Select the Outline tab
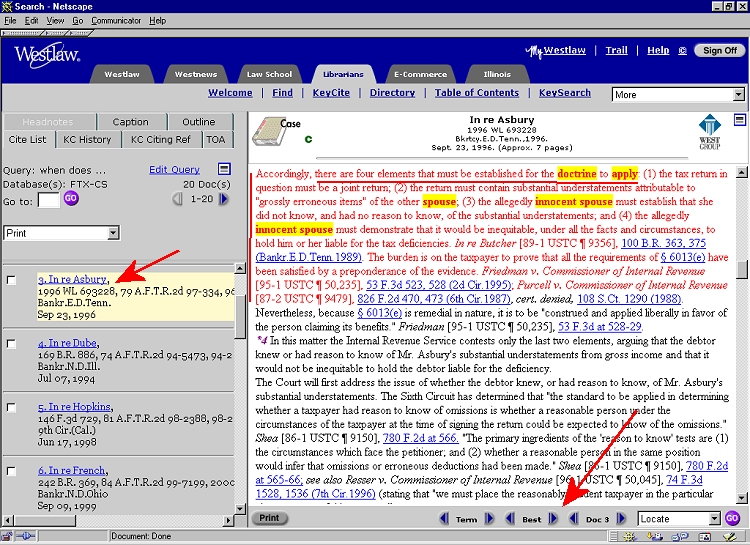This screenshot has height=545, width=750. pos(199,122)
